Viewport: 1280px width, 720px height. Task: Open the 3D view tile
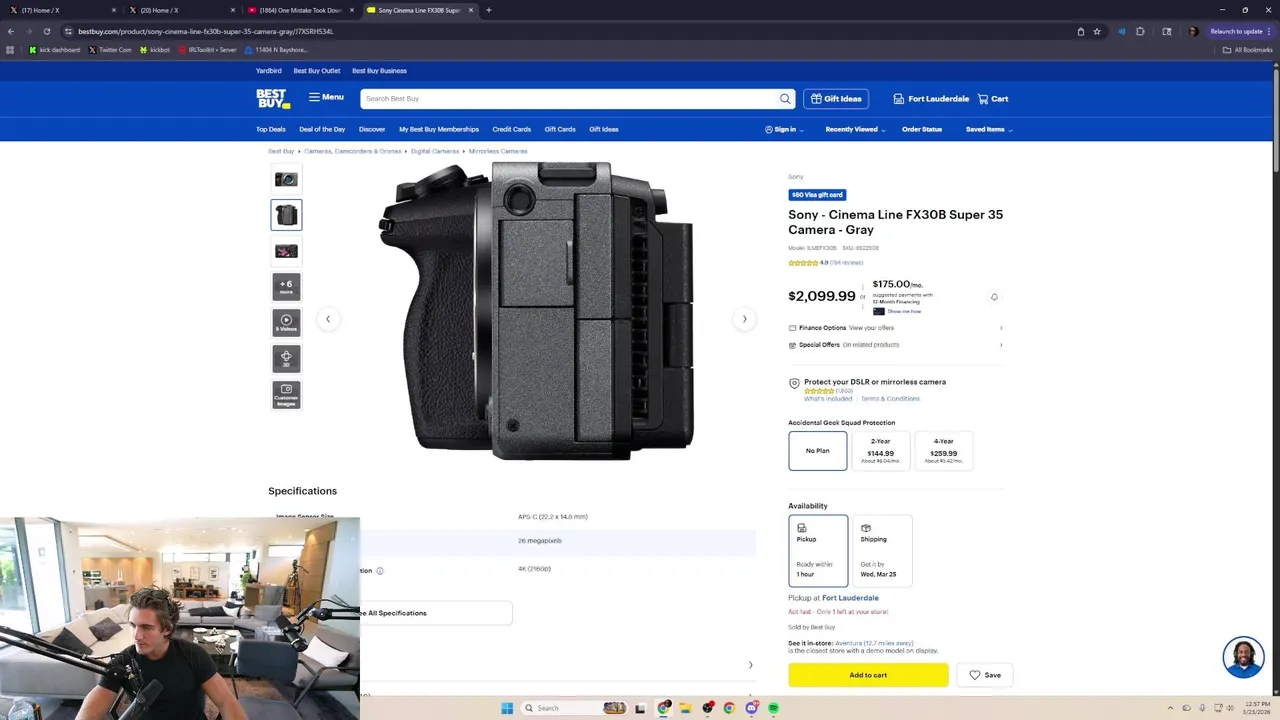tap(286, 358)
